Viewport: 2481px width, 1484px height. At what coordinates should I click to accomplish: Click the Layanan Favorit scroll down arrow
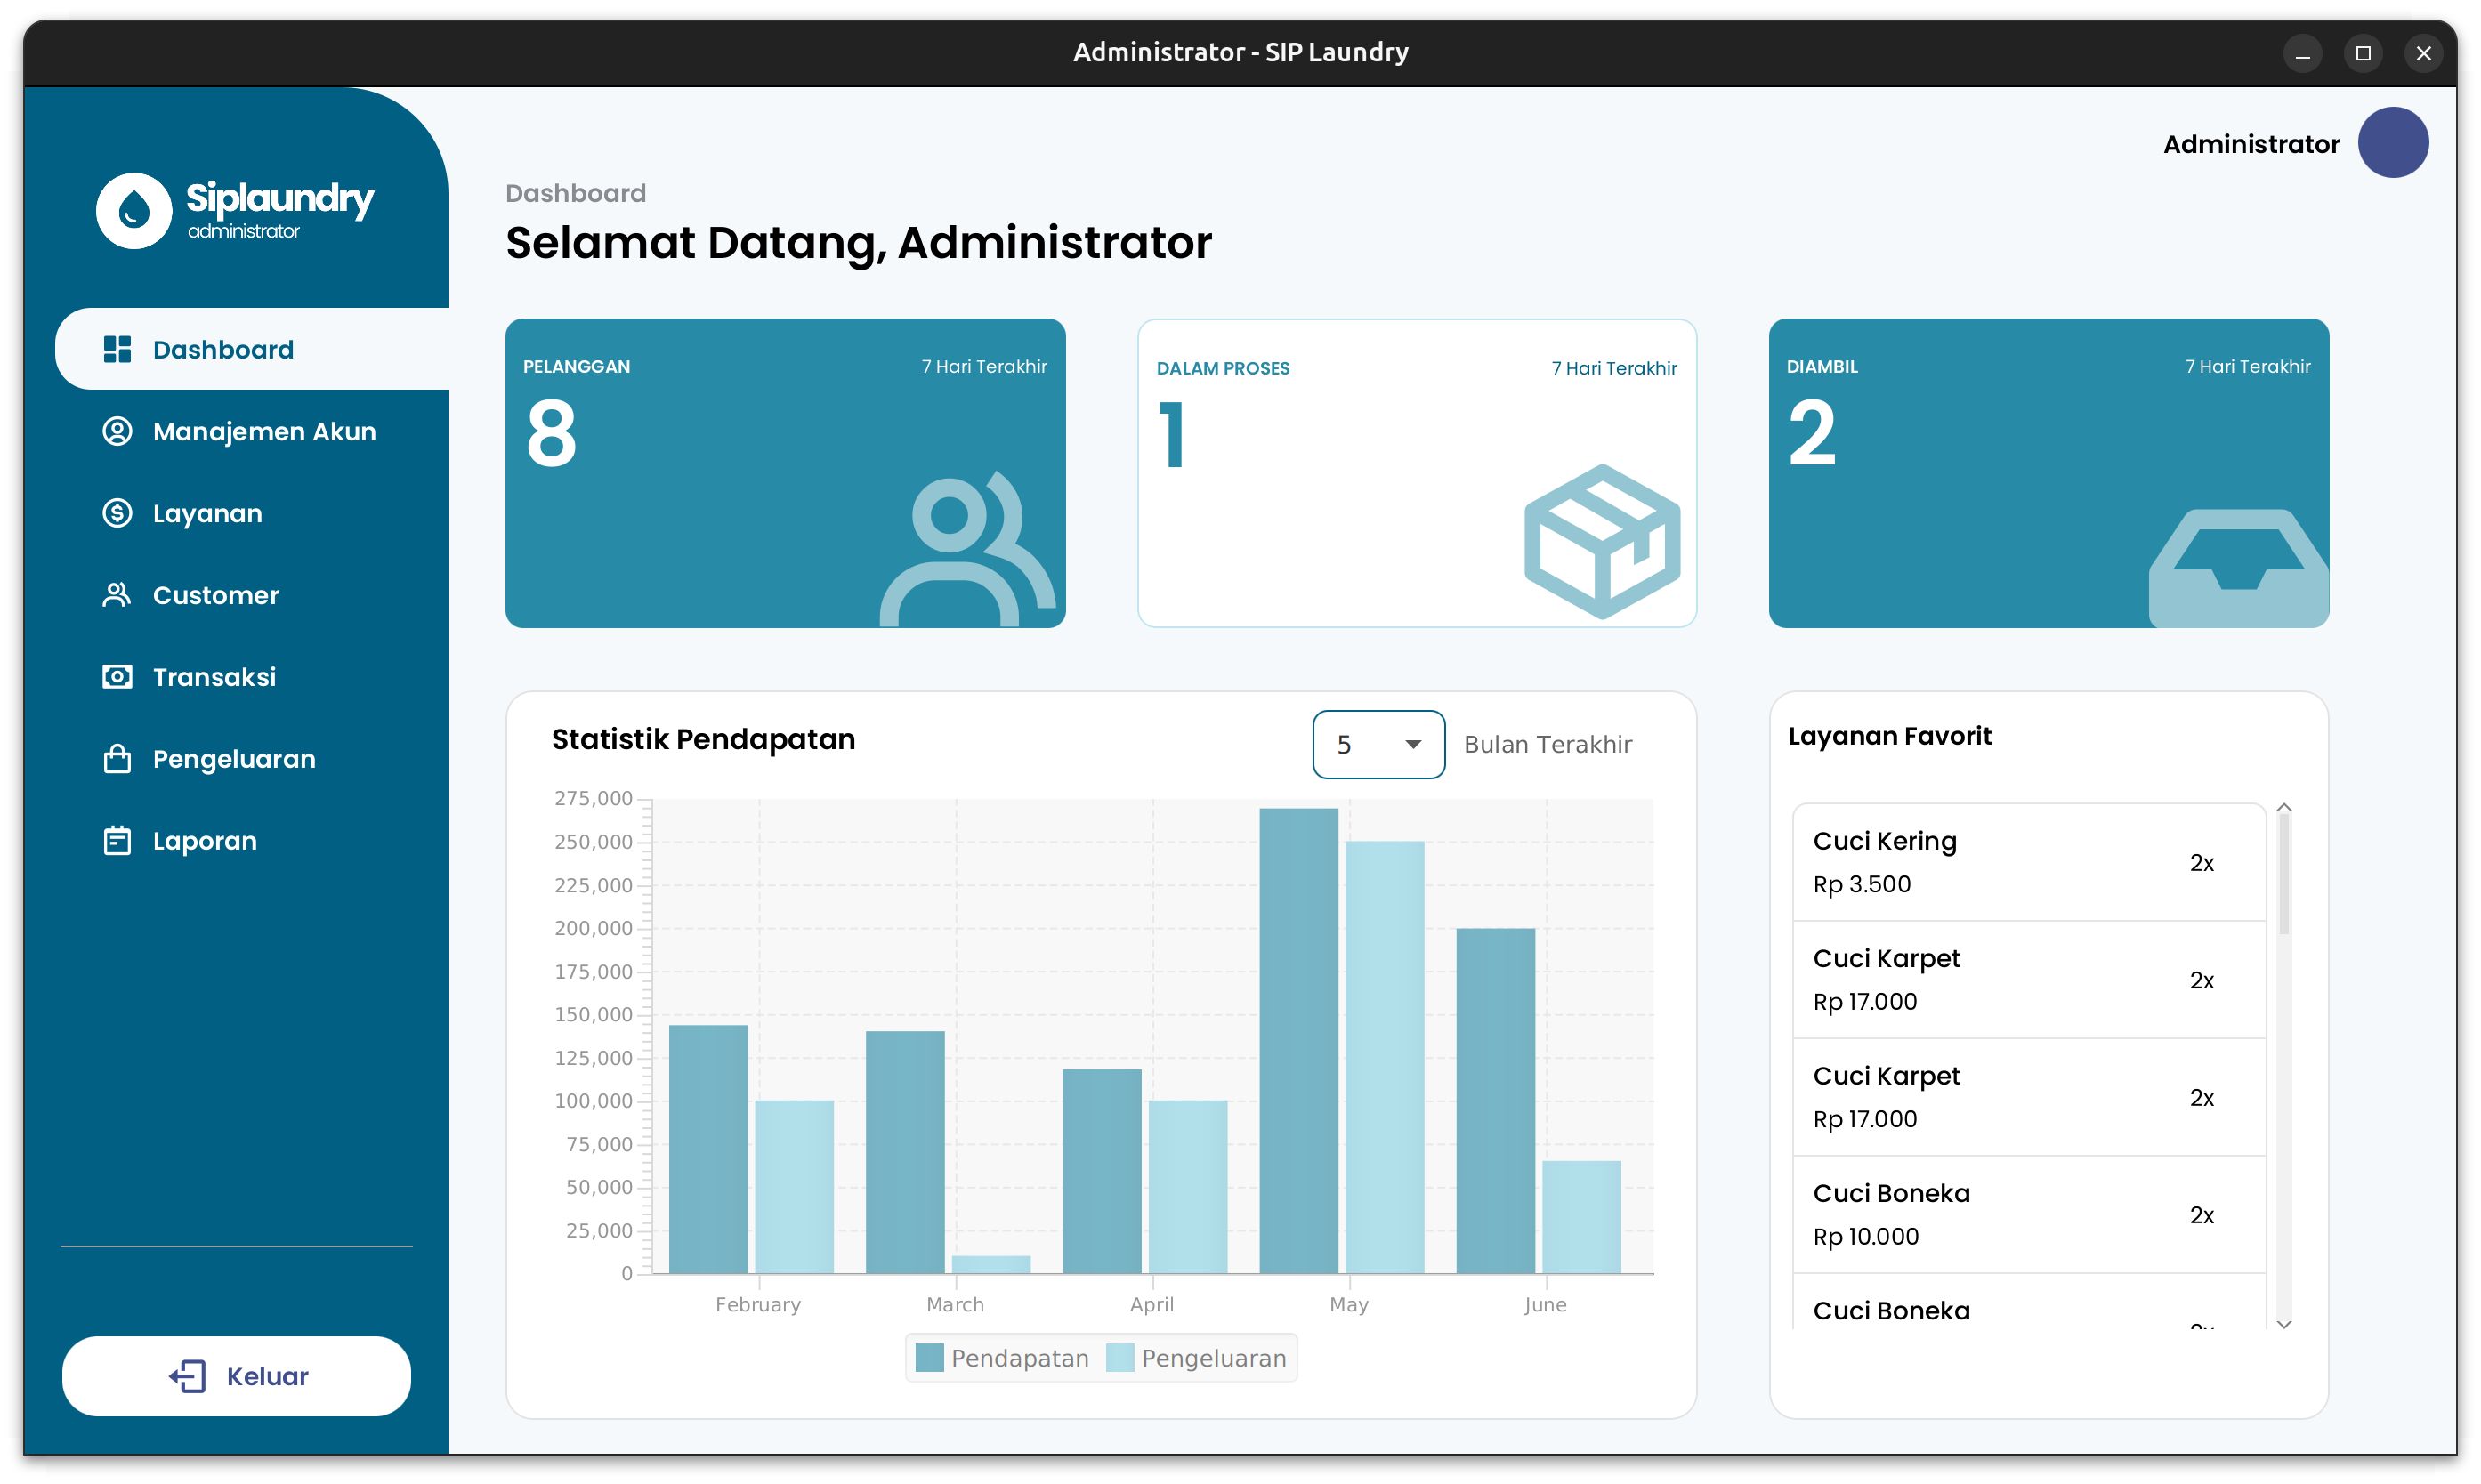2284,1324
